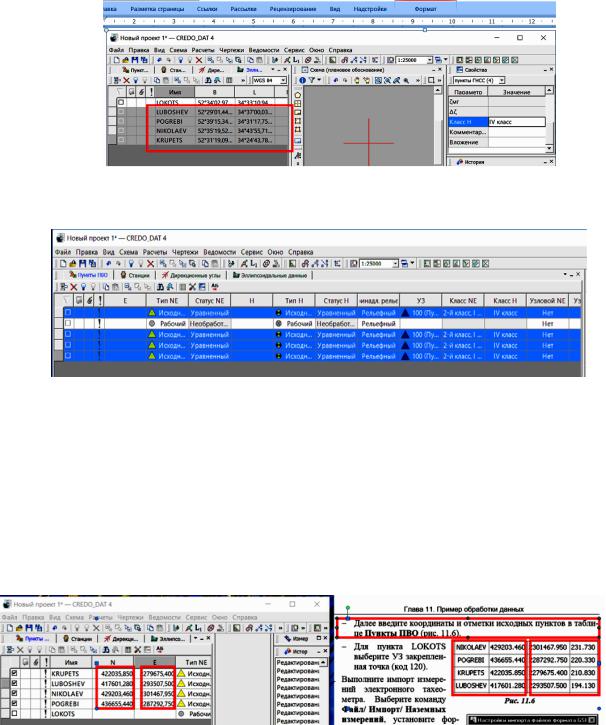
Task: Click the IV класс value field in Свойства
Action: [517, 122]
